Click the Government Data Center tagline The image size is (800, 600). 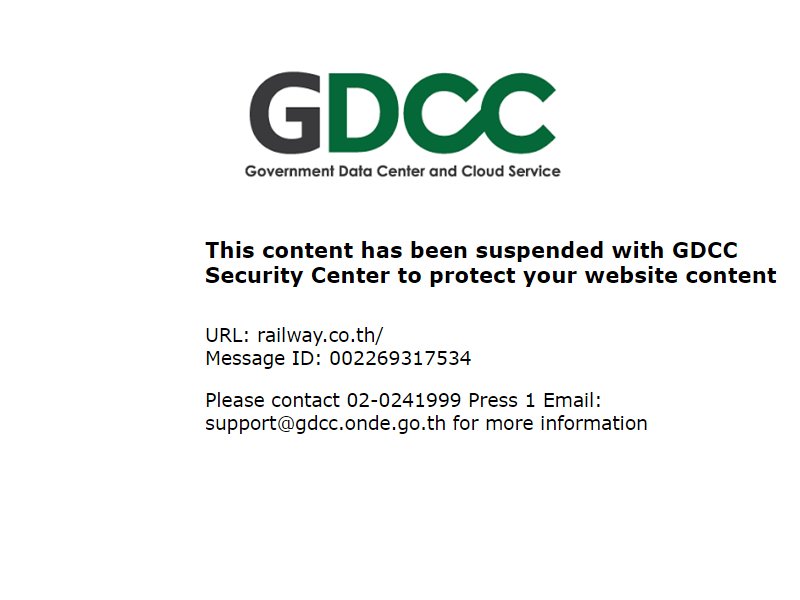click(x=402, y=171)
